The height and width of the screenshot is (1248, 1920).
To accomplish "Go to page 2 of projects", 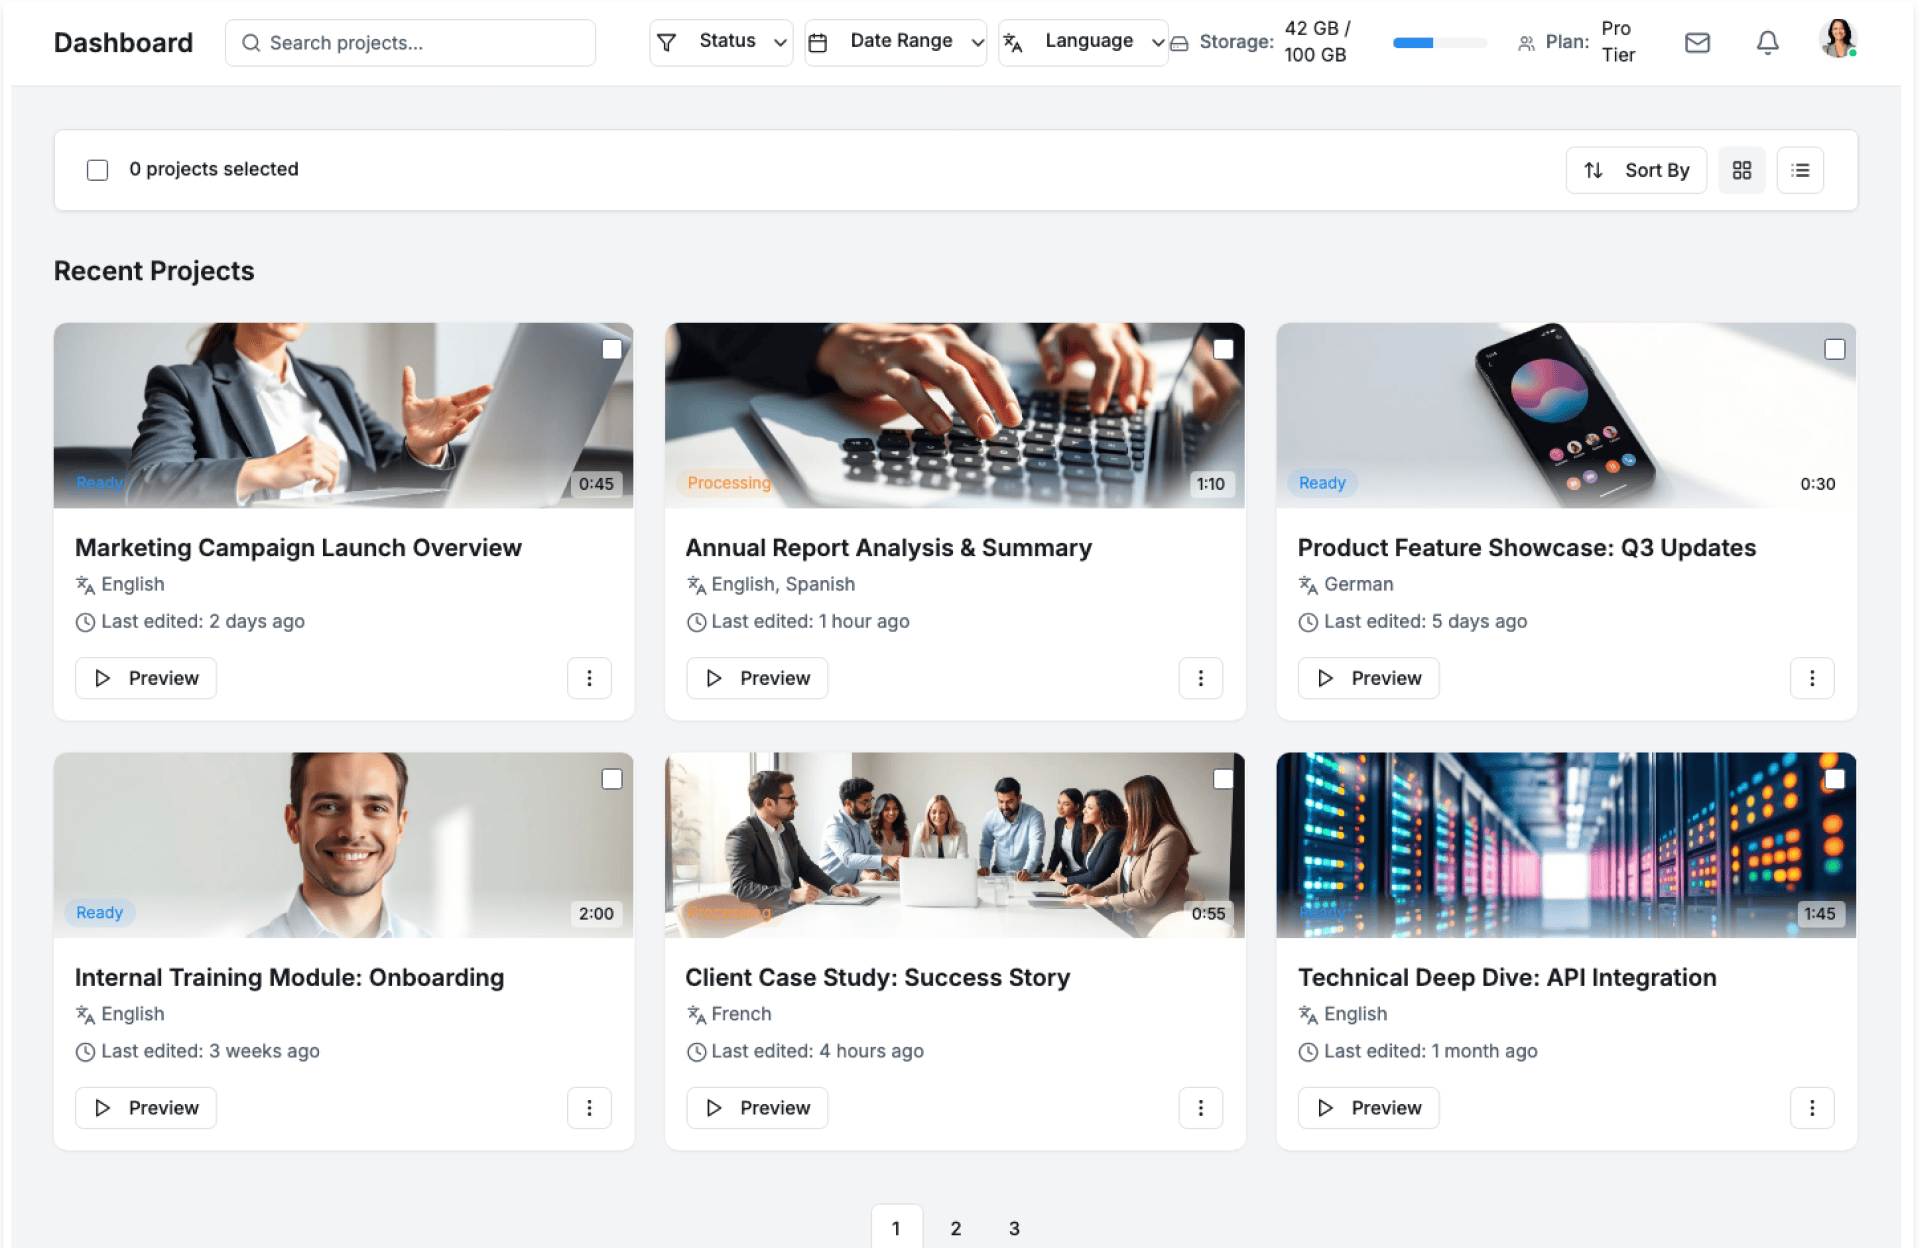I will [x=955, y=1228].
